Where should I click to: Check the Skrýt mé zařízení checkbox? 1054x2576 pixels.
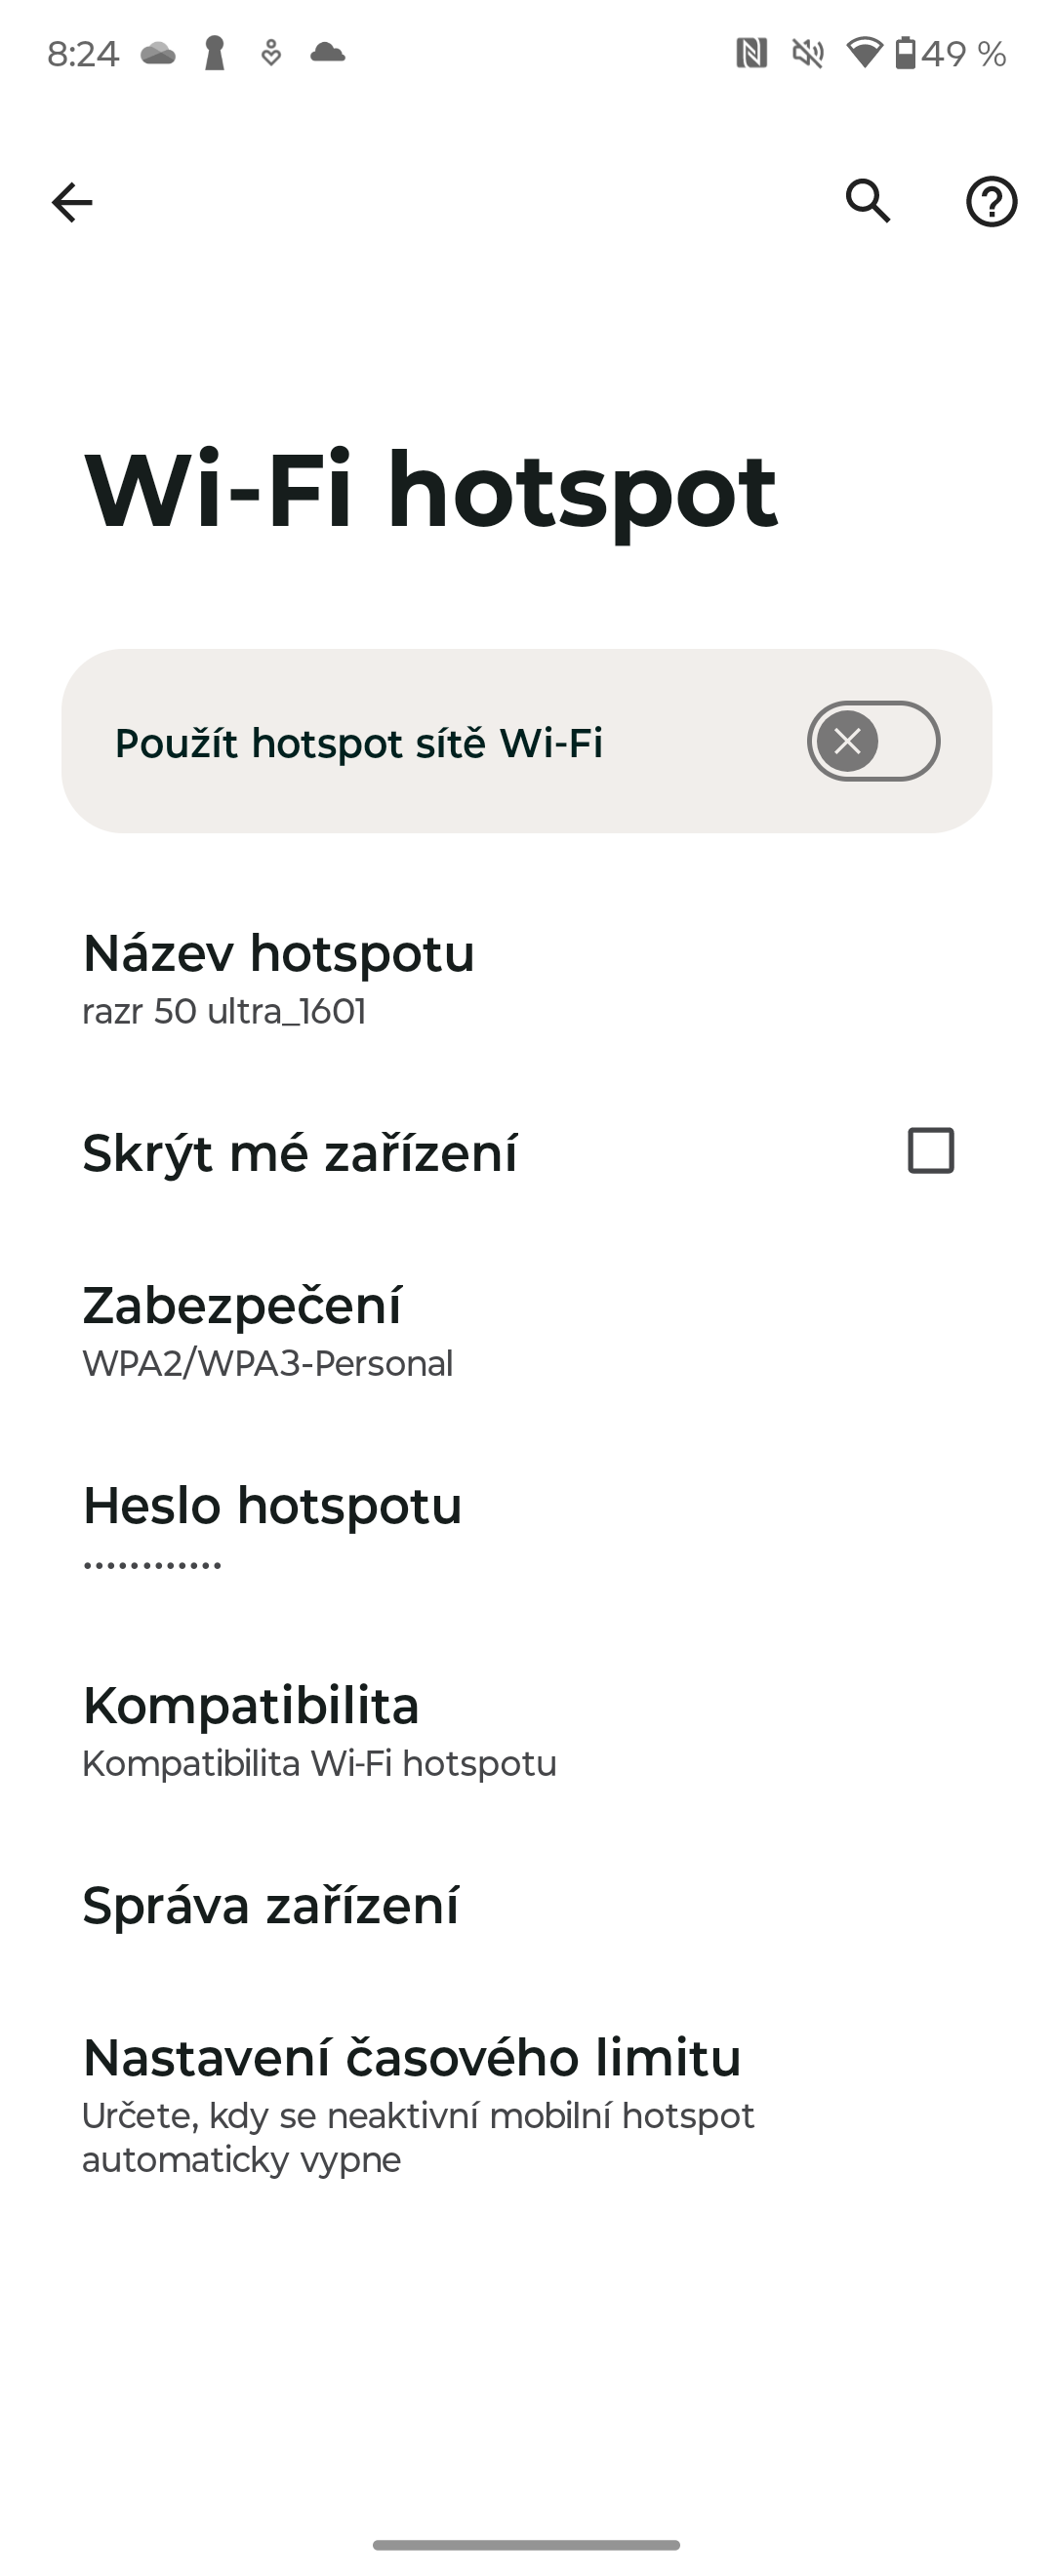click(930, 1150)
